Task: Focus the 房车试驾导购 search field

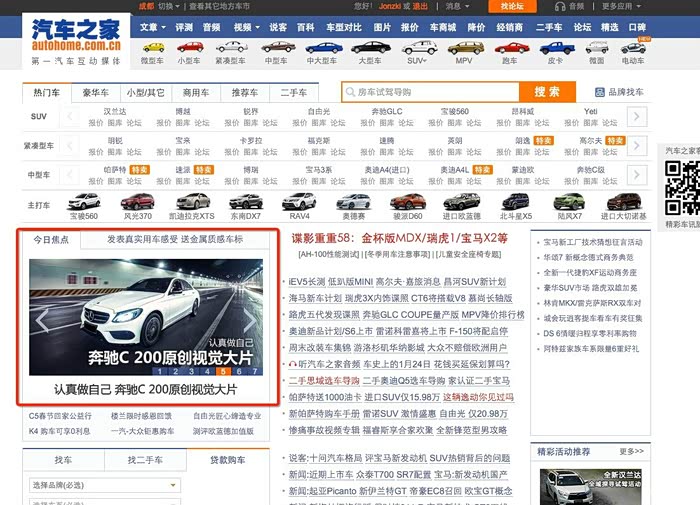Action: pos(430,92)
